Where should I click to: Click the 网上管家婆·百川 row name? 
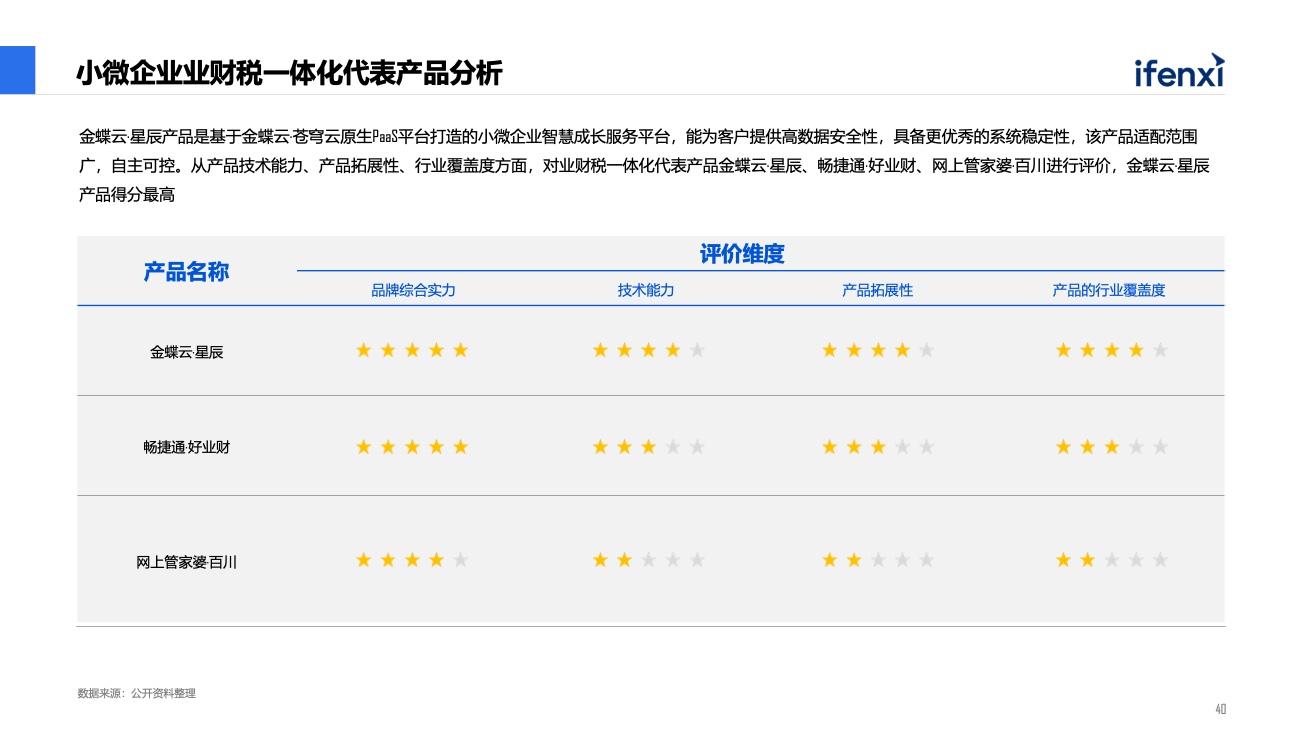pyautogui.click(x=187, y=562)
